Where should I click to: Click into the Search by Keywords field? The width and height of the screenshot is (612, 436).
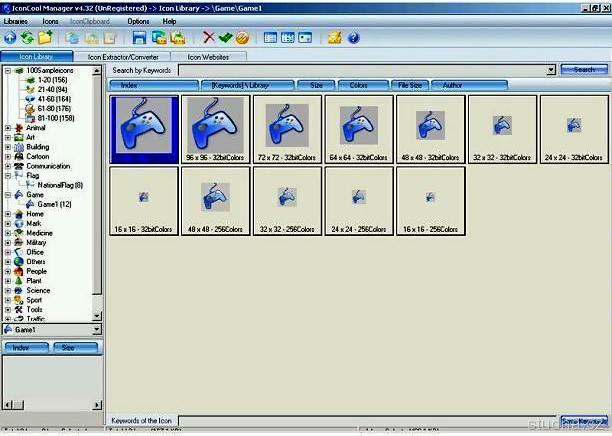[x=362, y=70]
